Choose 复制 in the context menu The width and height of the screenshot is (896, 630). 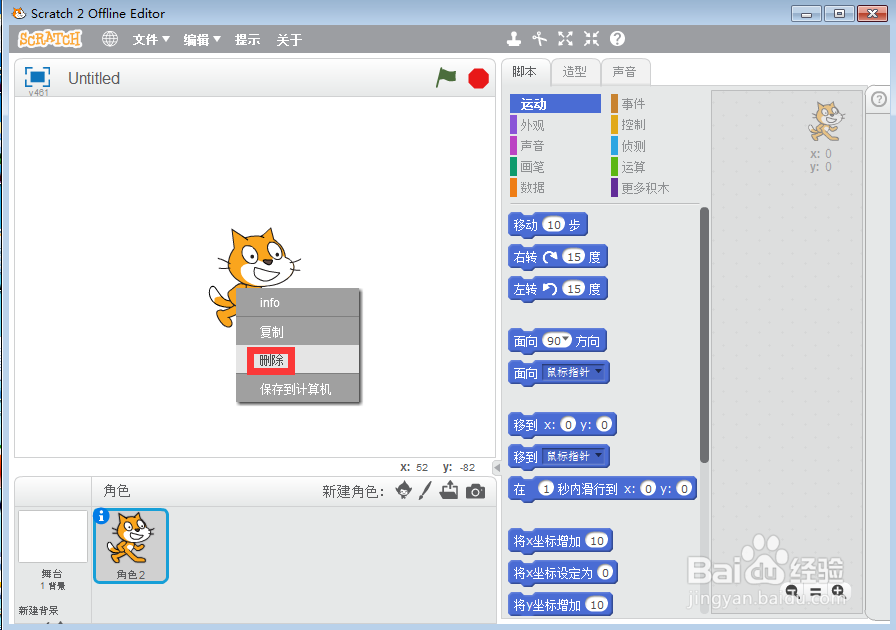click(298, 332)
